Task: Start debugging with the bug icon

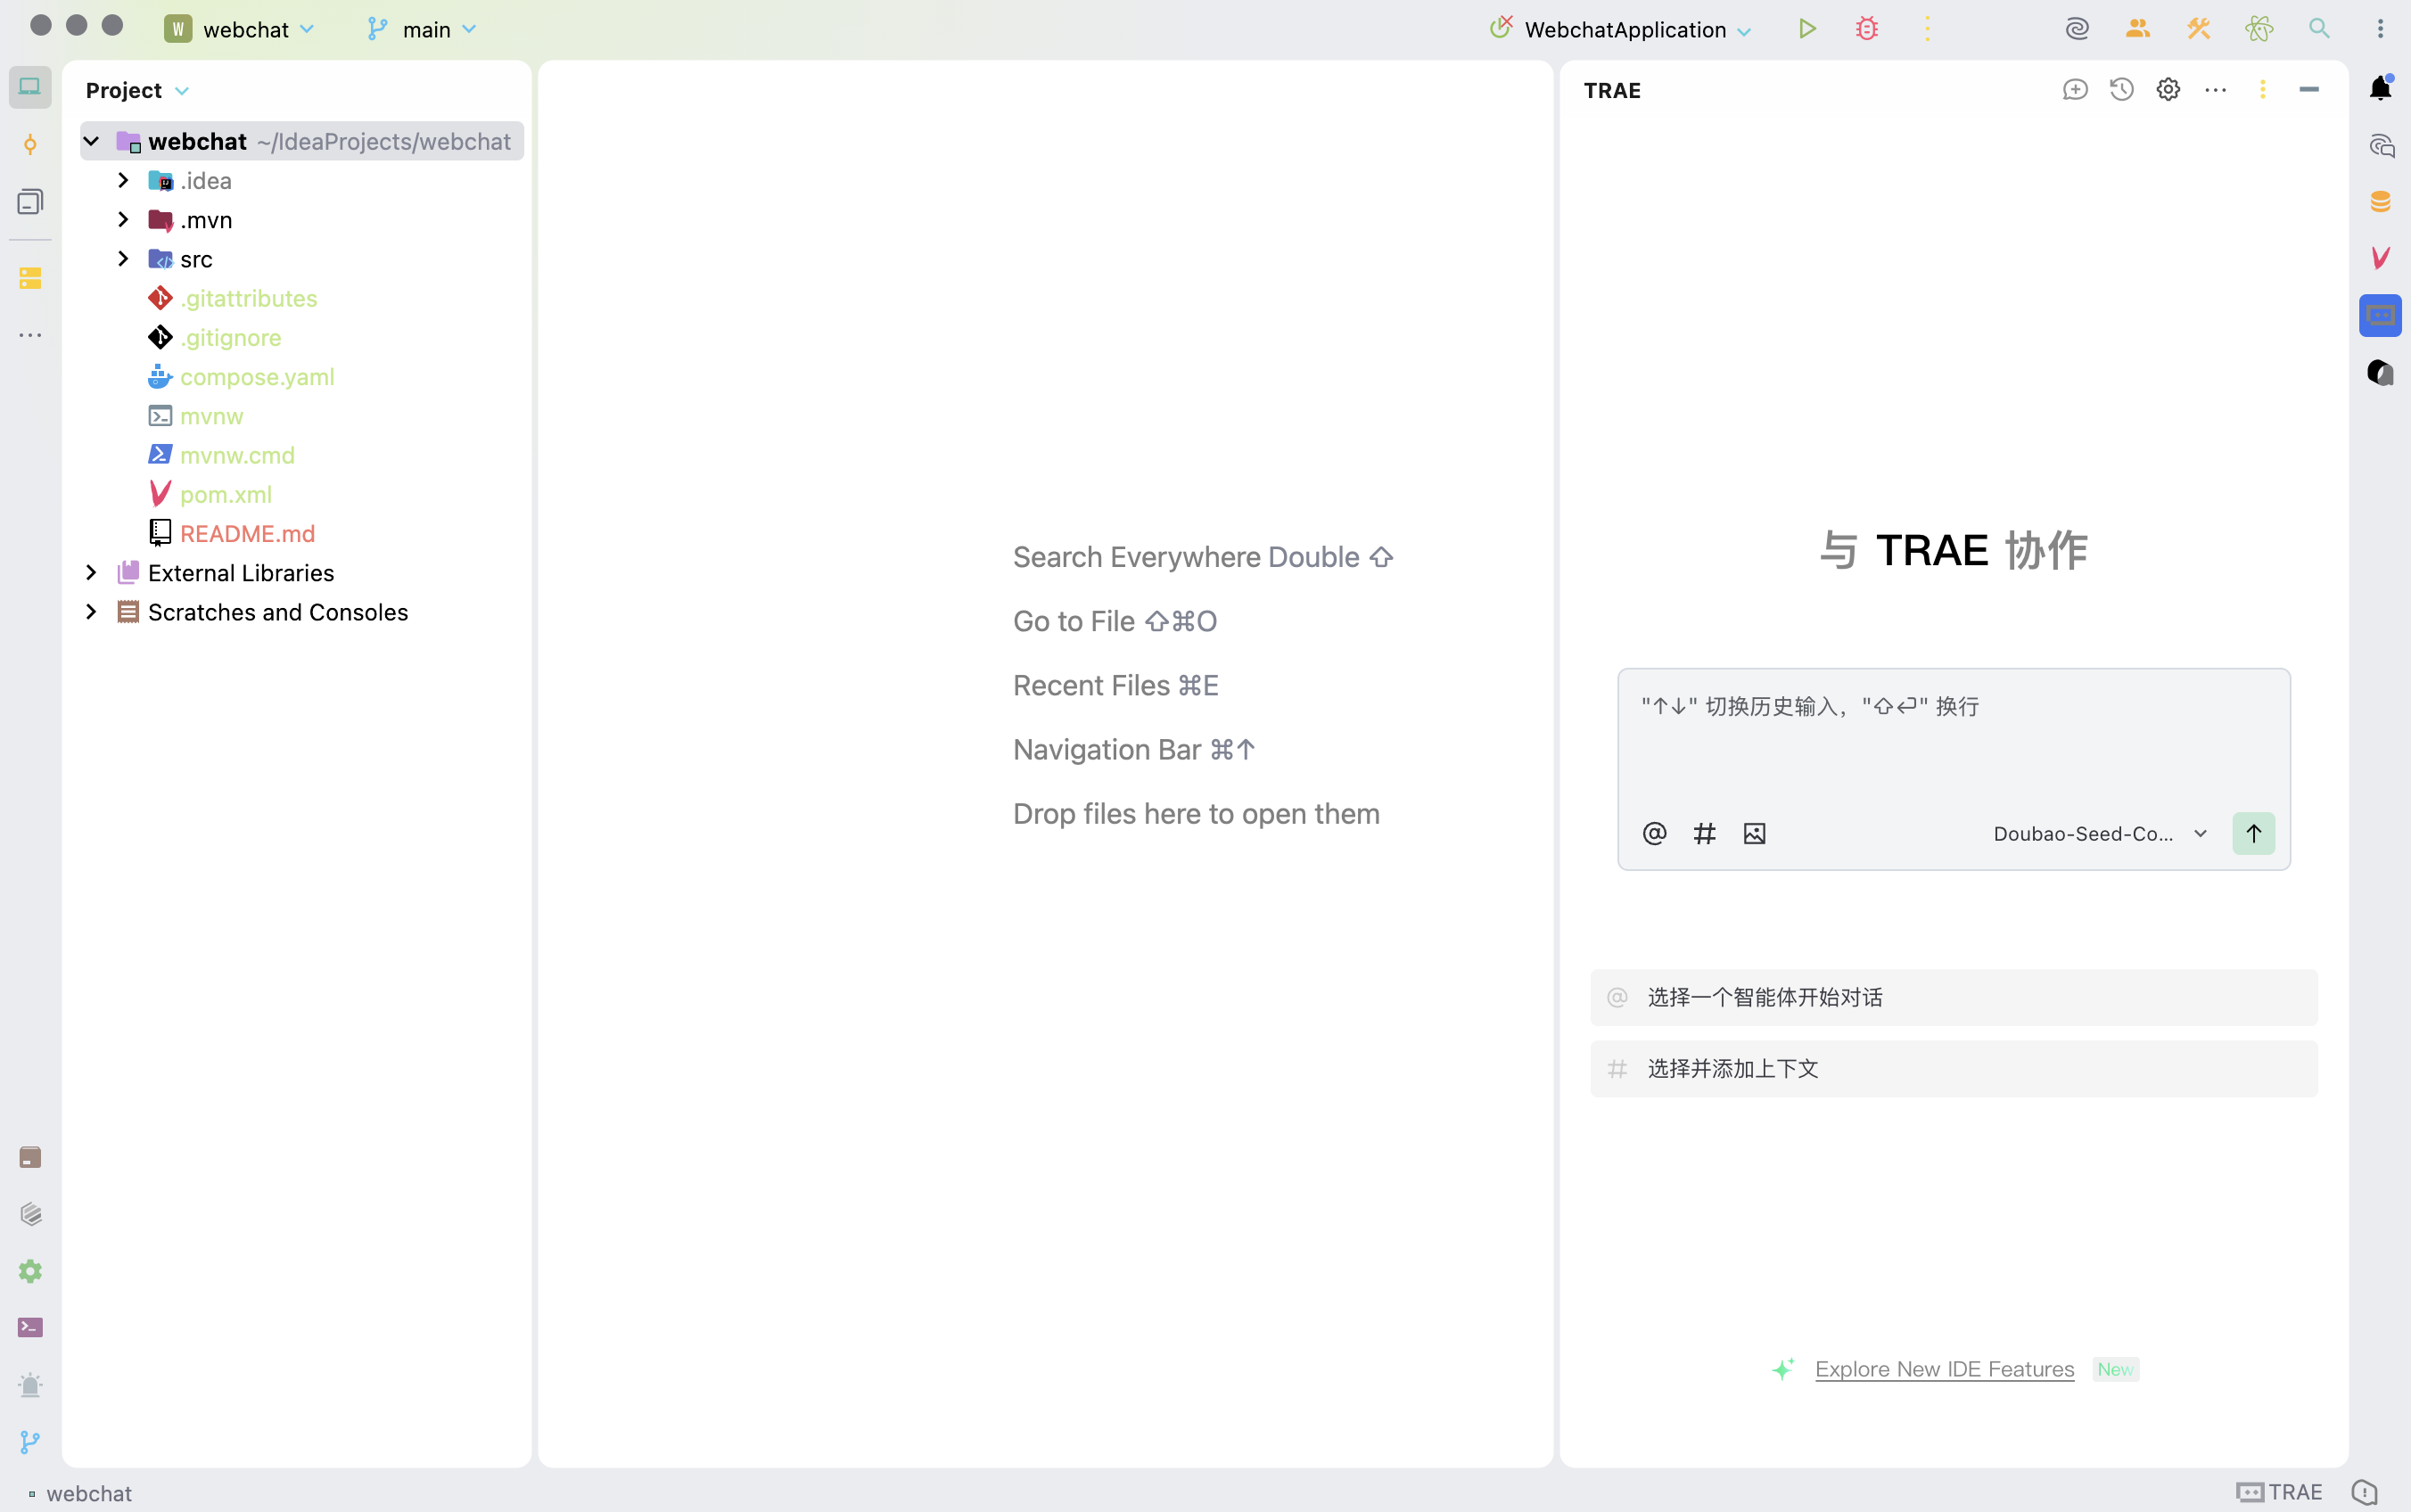Action: (x=1866, y=29)
